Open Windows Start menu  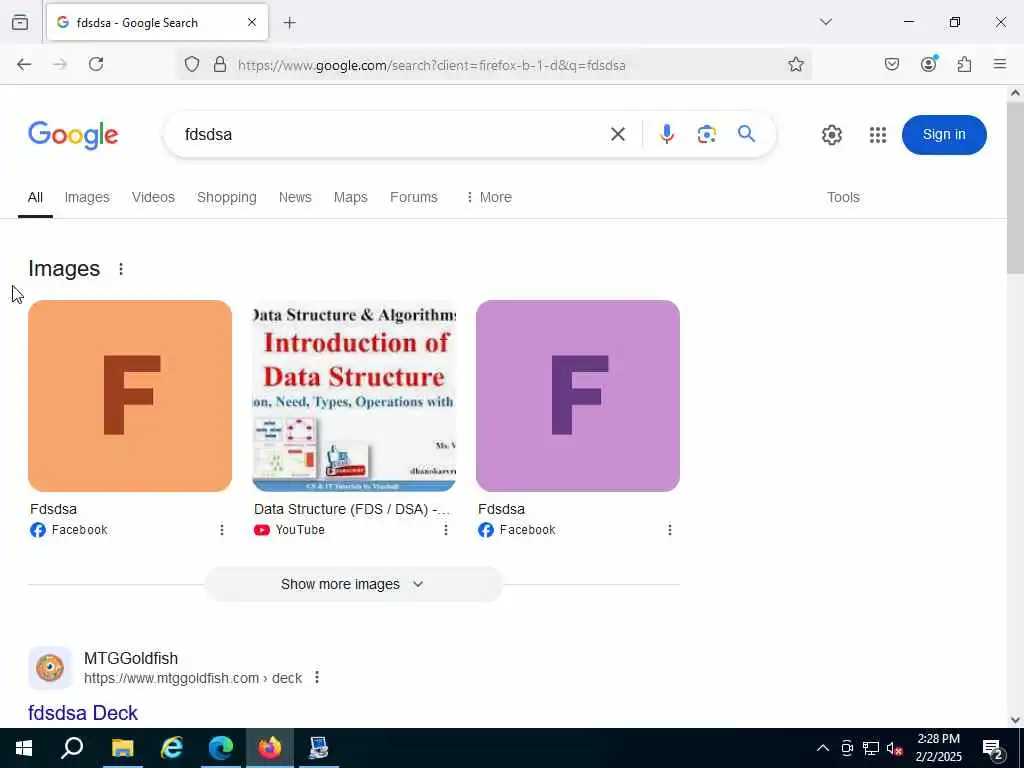(x=24, y=748)
